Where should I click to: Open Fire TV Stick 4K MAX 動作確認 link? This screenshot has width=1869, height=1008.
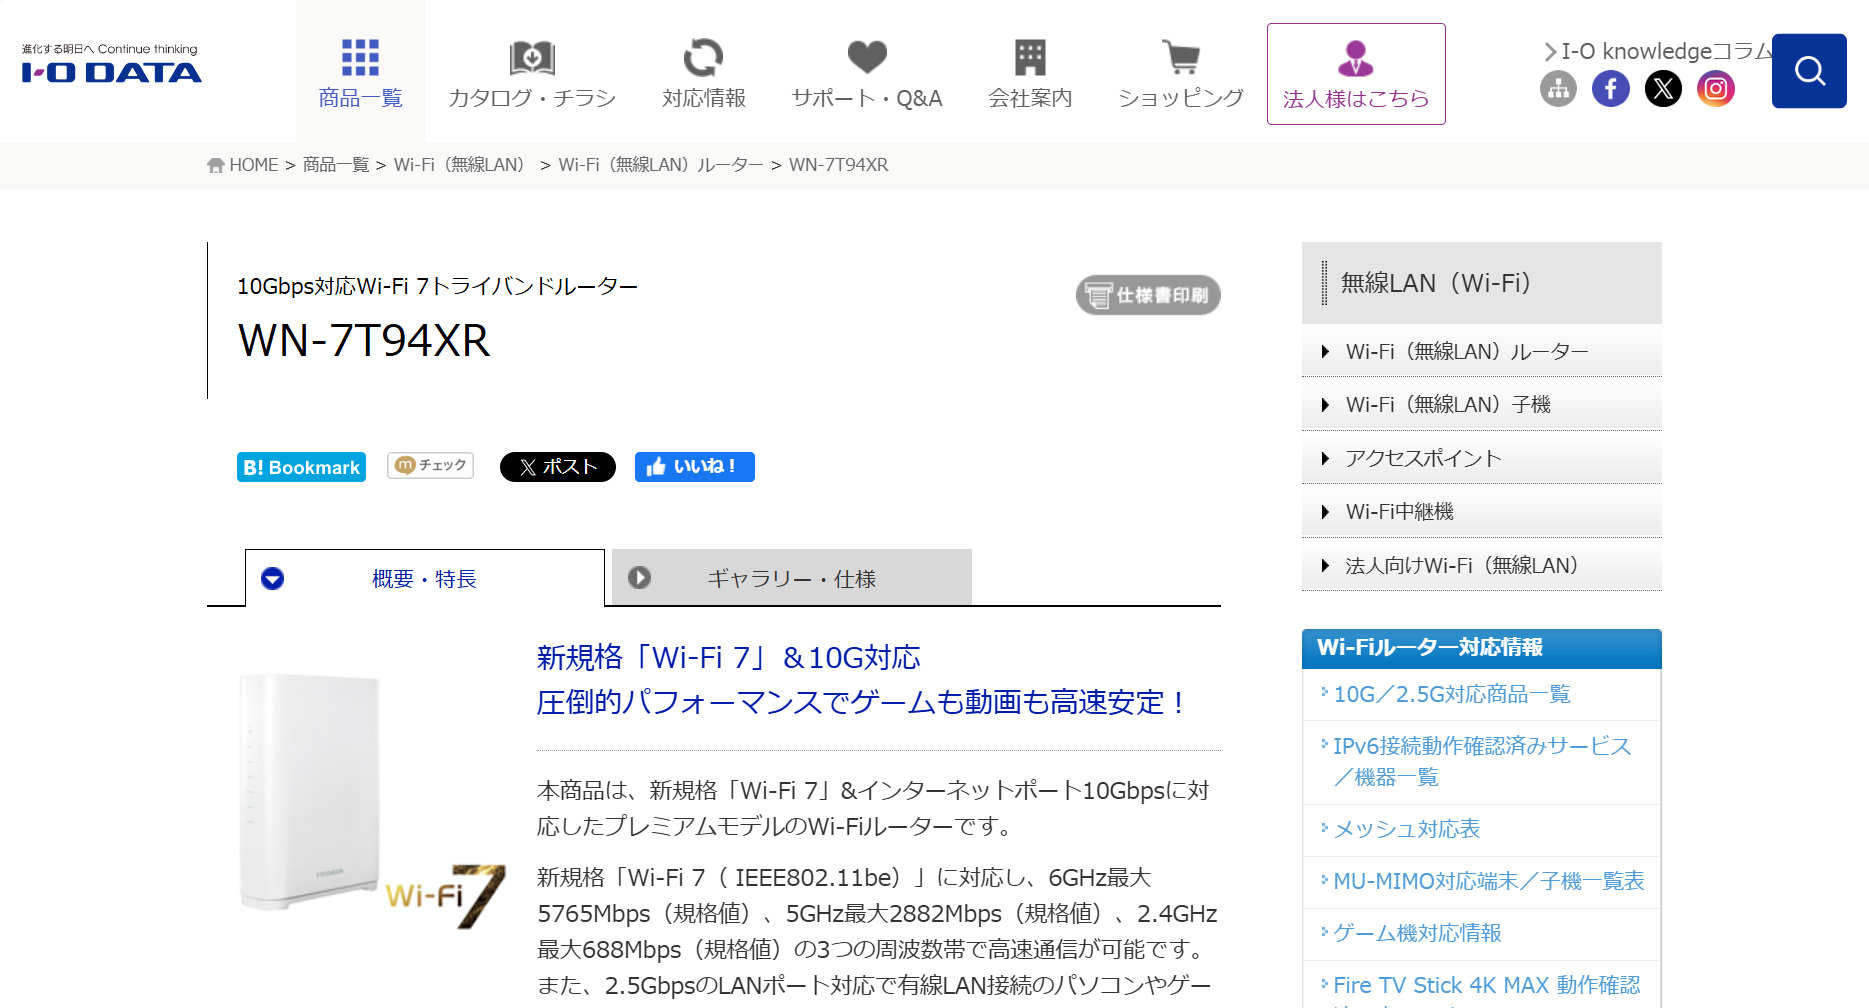tap(1487, 985)
